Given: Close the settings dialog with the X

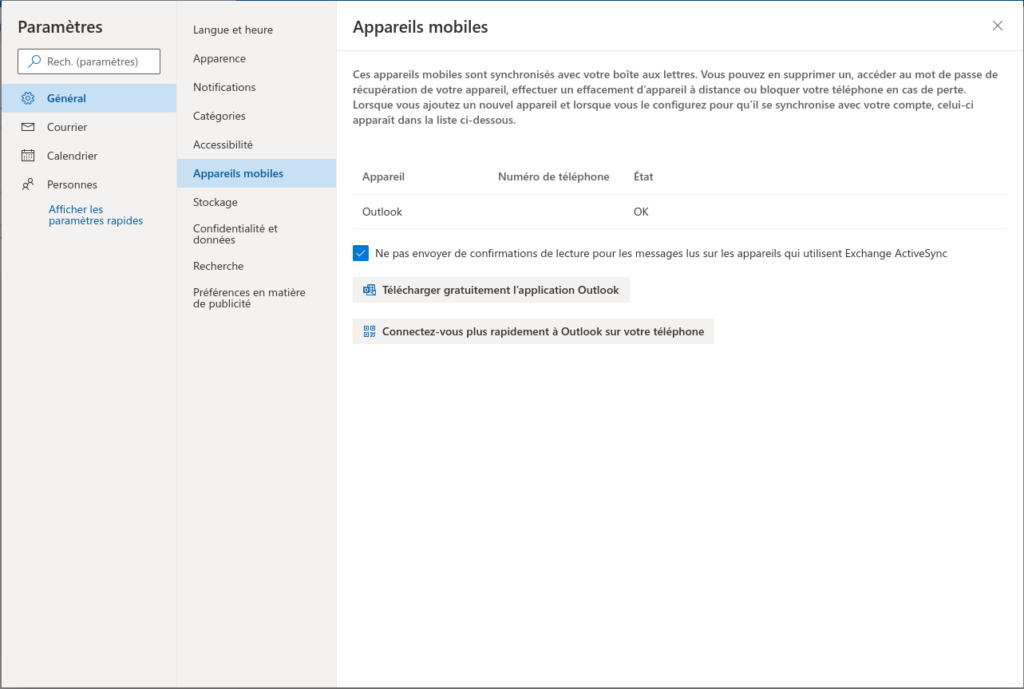Looking at the screenshot, I should [x=997, y=25].
